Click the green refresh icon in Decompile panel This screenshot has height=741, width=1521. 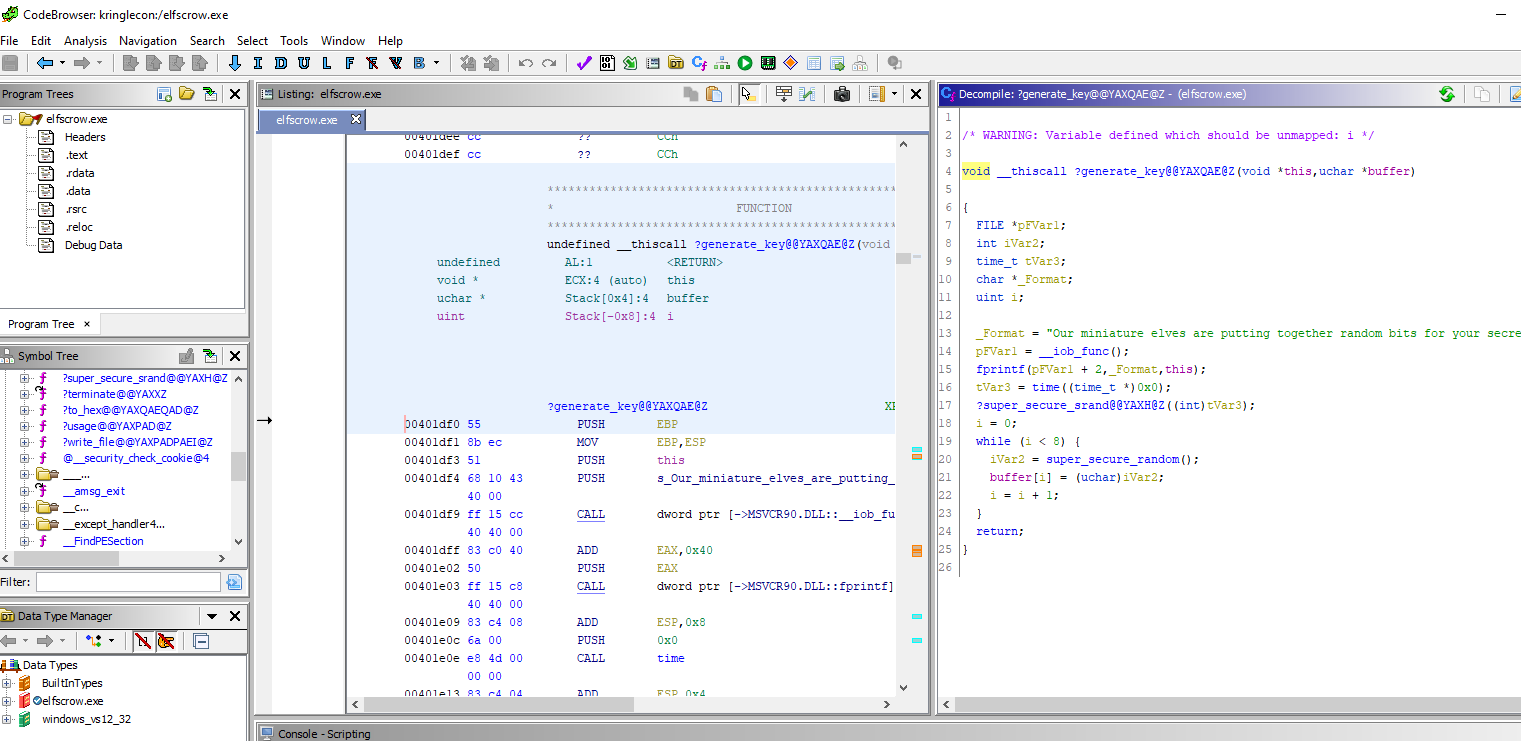tap(1446, 94)
